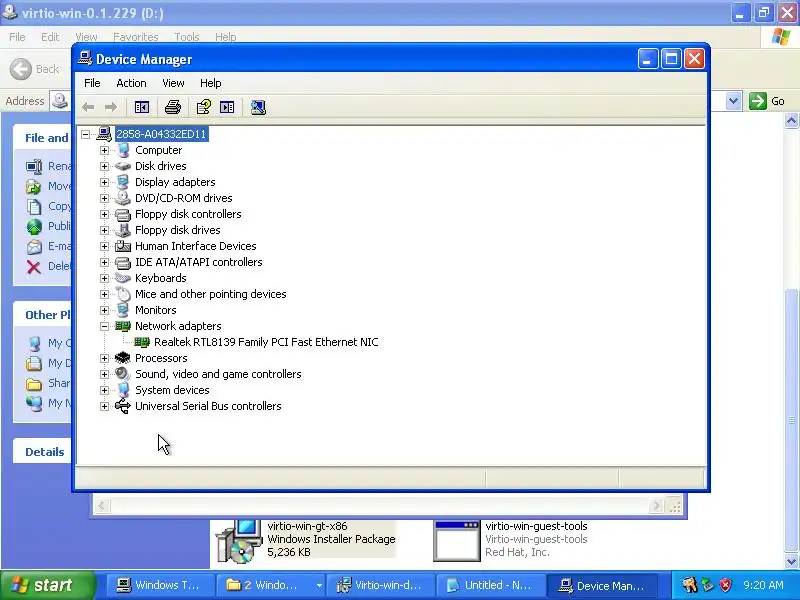Screen dimensions: 800x600
Task: Open the Favorites menu in Explorer window
Action: (136, 37)
